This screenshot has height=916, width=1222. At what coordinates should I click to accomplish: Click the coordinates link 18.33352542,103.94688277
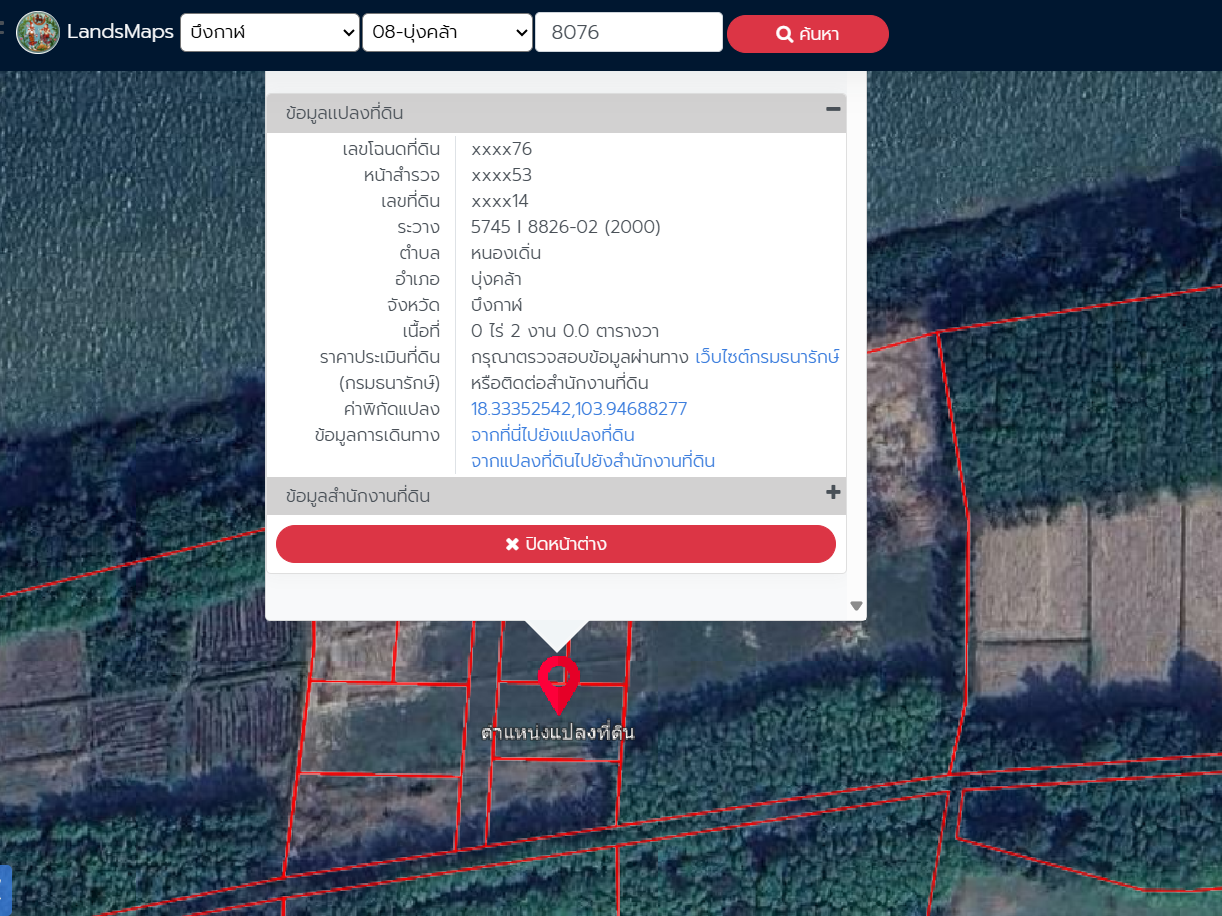[x=579, y=409]
